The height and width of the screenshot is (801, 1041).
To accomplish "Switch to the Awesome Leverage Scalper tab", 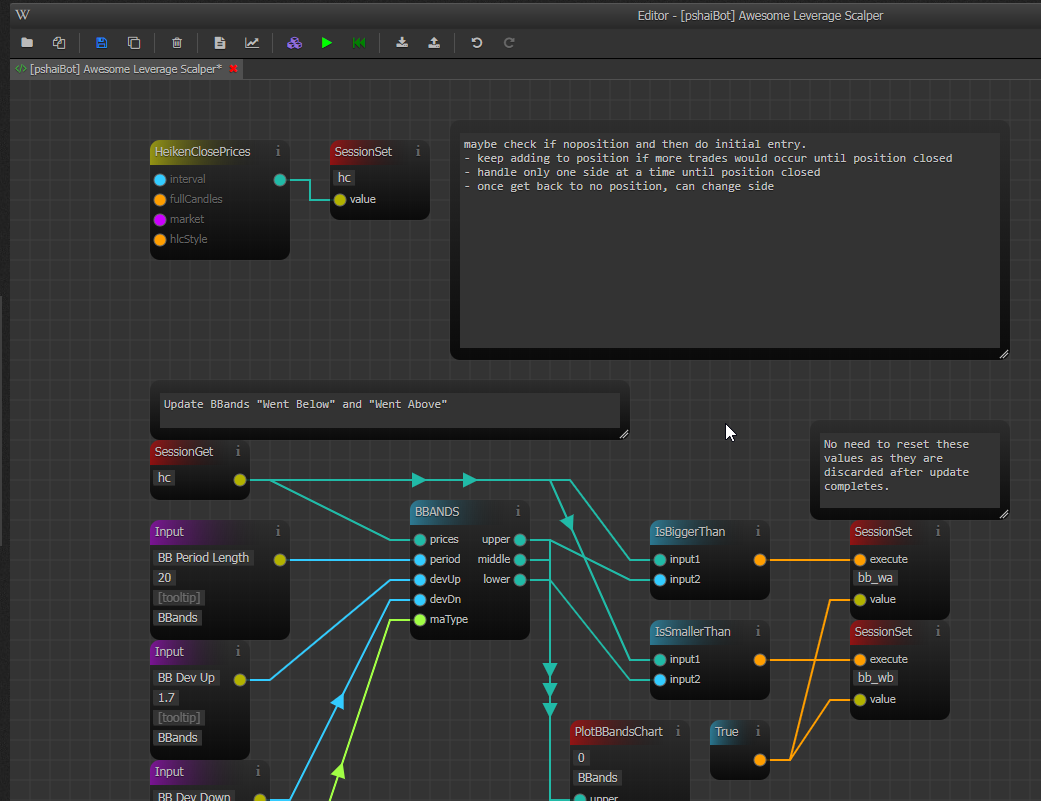I will tap(125, 69).
